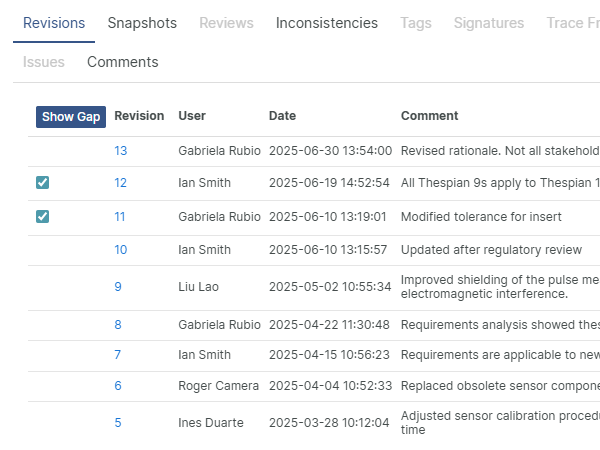Viewport: 600px width, 450px height.
Task: Uncheck the checkbox for revision 12
Action: click(x=42, y=182)
